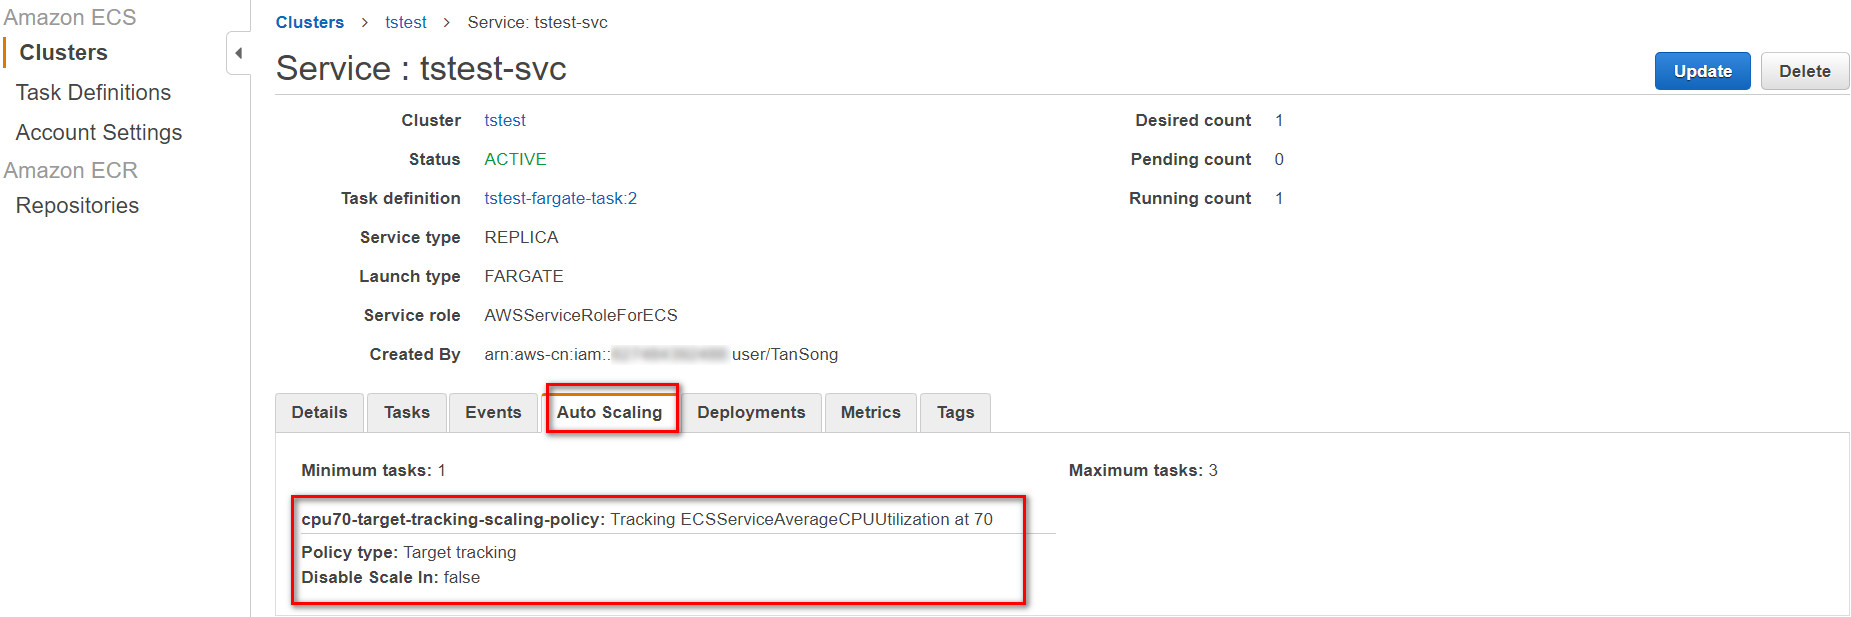Image resolution: width=1851 pixels, height=617 pixels.
Task: Open Account Settings in the sidebar
Action: click(x=99, y=133)
